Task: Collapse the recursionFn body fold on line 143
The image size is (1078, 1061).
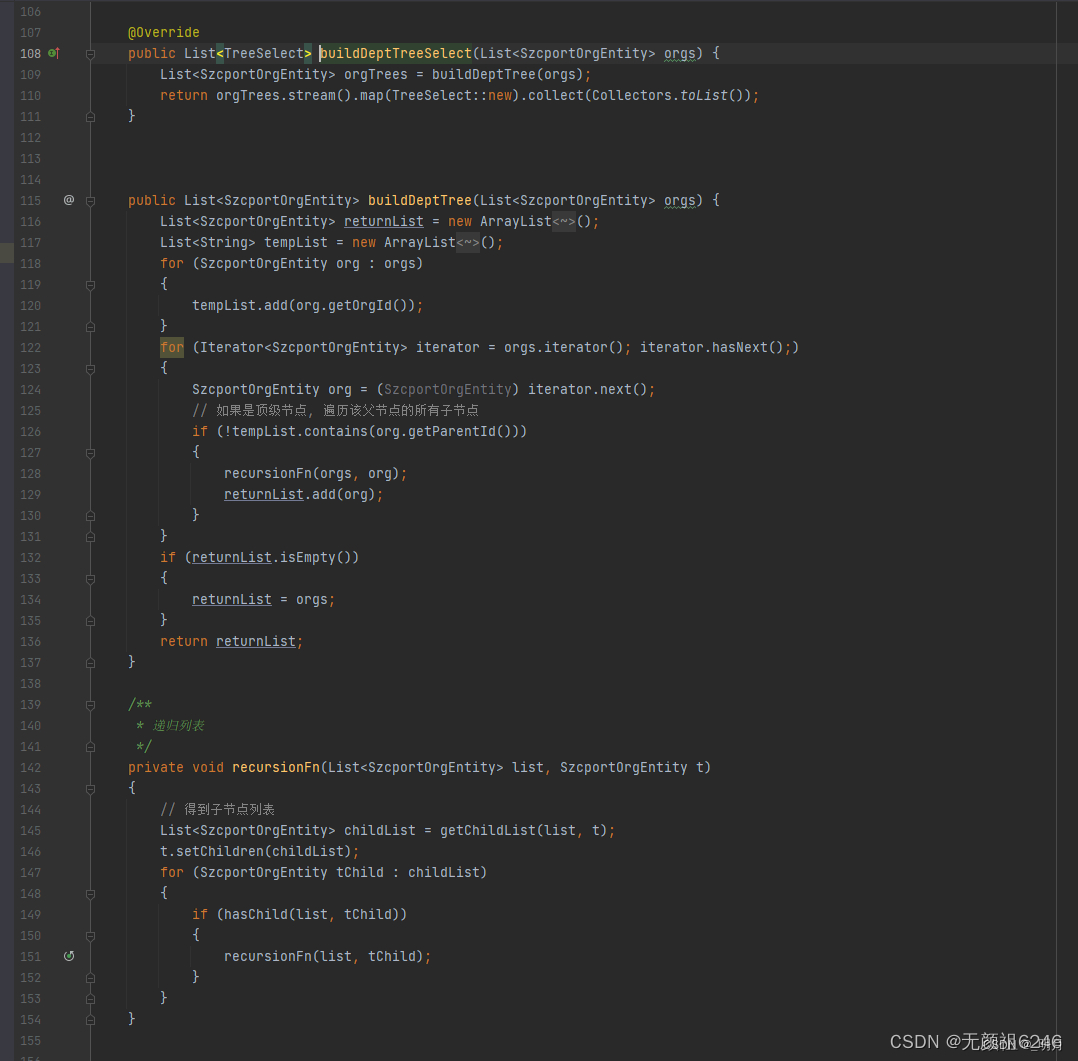Action: [90, 789]
